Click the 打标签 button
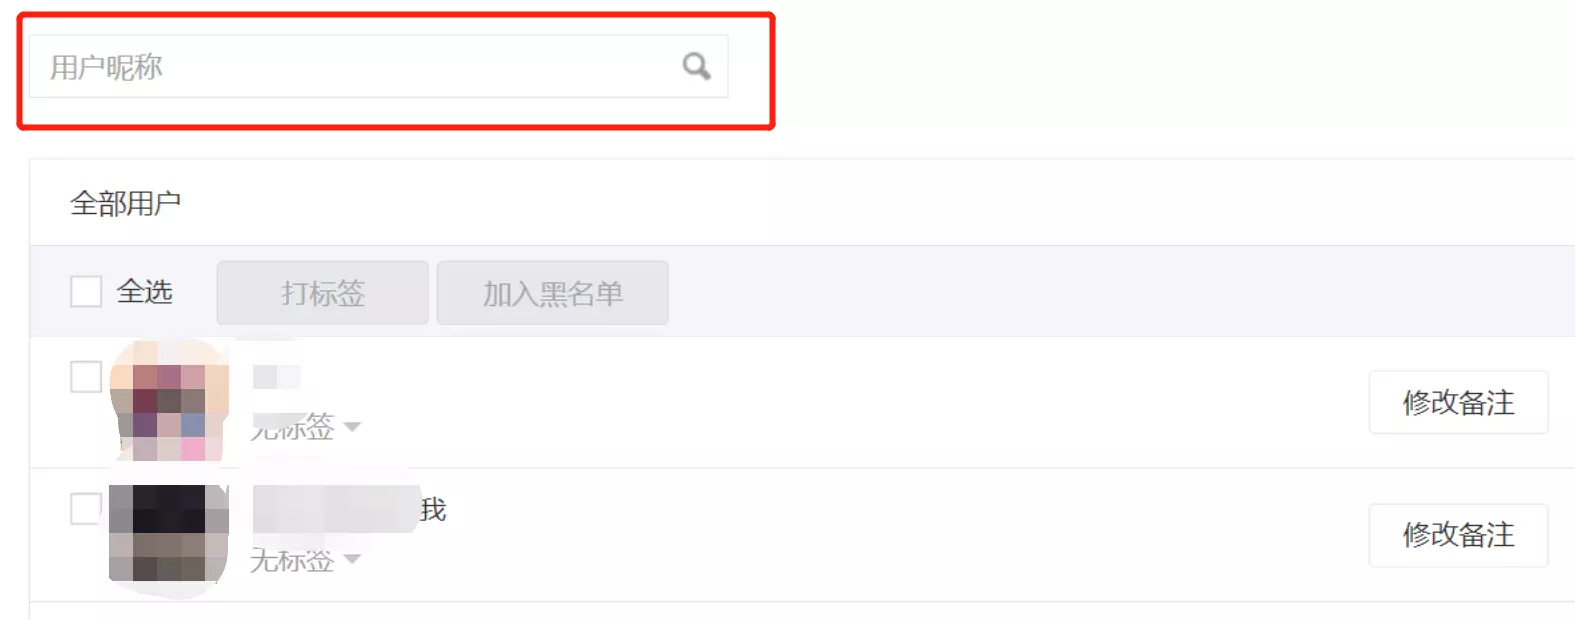This screenshot has height=620, width=1575. pos(323,293)
